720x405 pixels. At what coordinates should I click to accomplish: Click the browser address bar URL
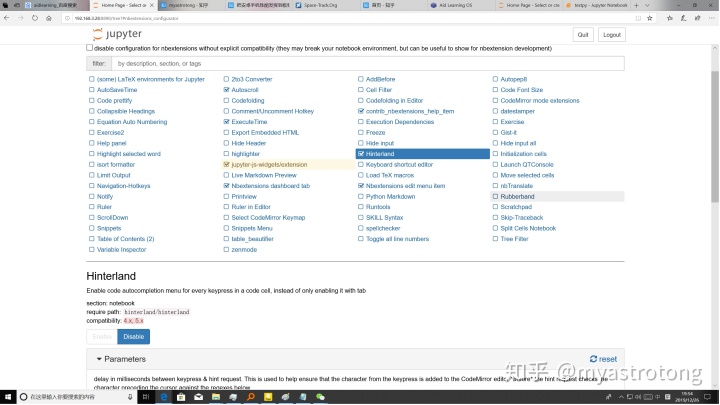pos(126,18)
